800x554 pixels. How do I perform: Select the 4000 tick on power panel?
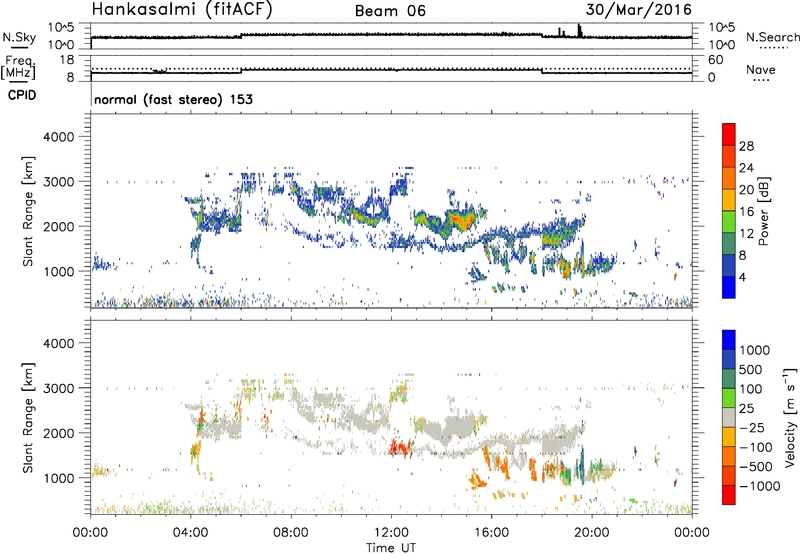pos(58,137)
